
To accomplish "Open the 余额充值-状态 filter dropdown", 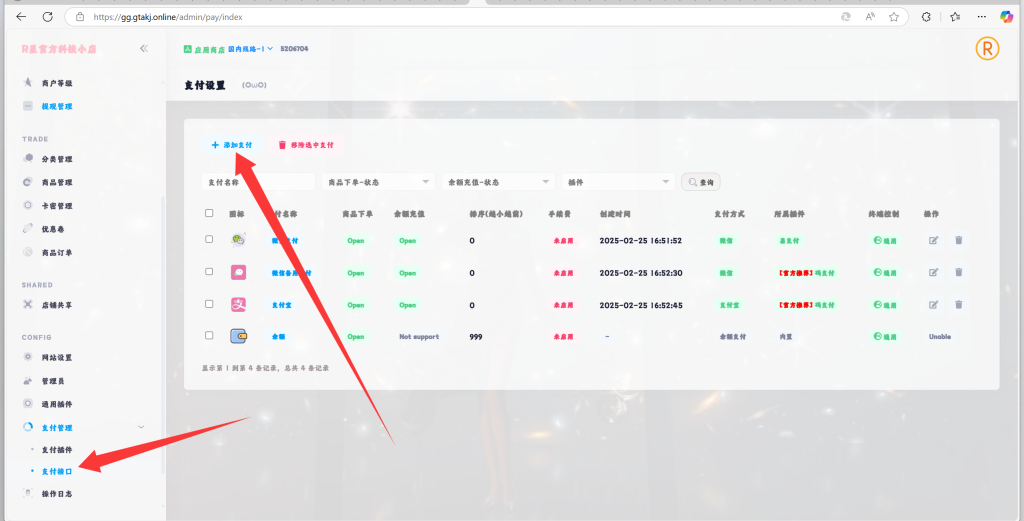I will 498,182.
